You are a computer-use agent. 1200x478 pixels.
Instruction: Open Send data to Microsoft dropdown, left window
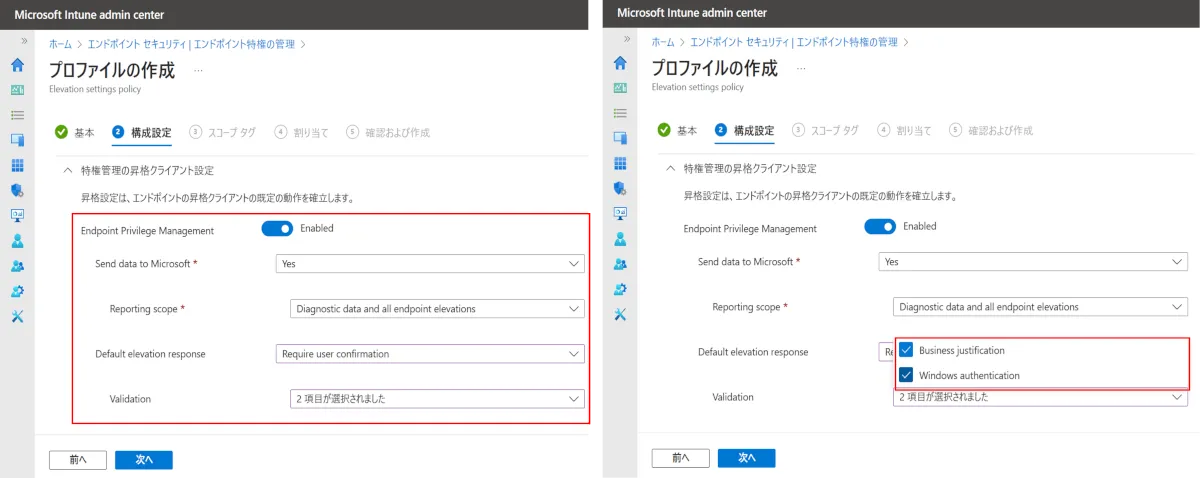[430, 264]
